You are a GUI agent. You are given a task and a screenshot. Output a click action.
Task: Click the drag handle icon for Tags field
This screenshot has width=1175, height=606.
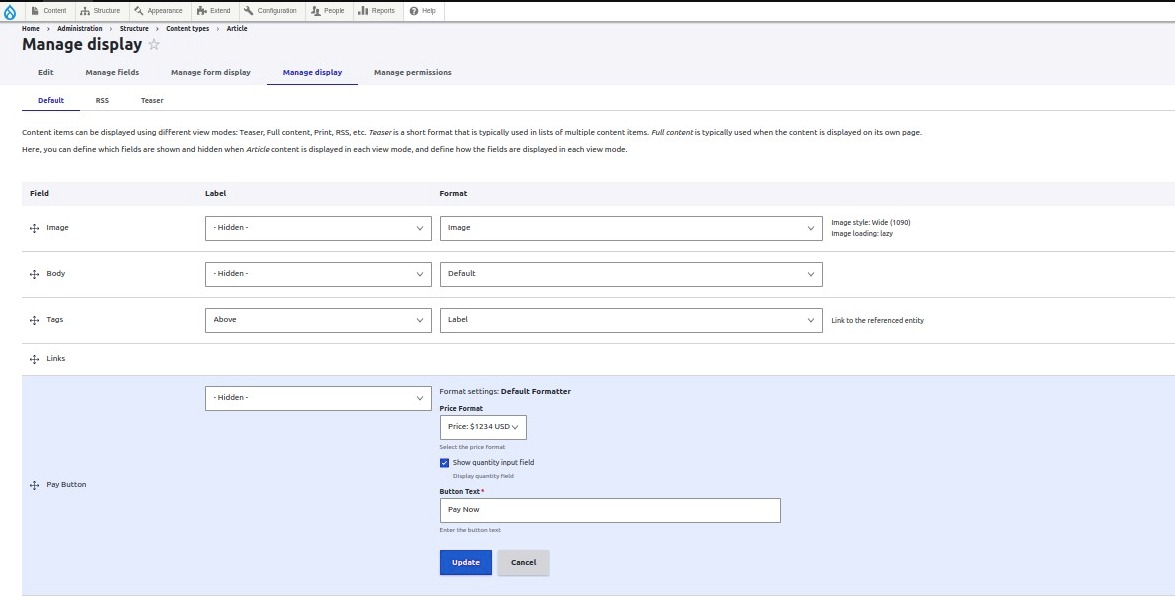pyautogui.click(x=35, y=320)
